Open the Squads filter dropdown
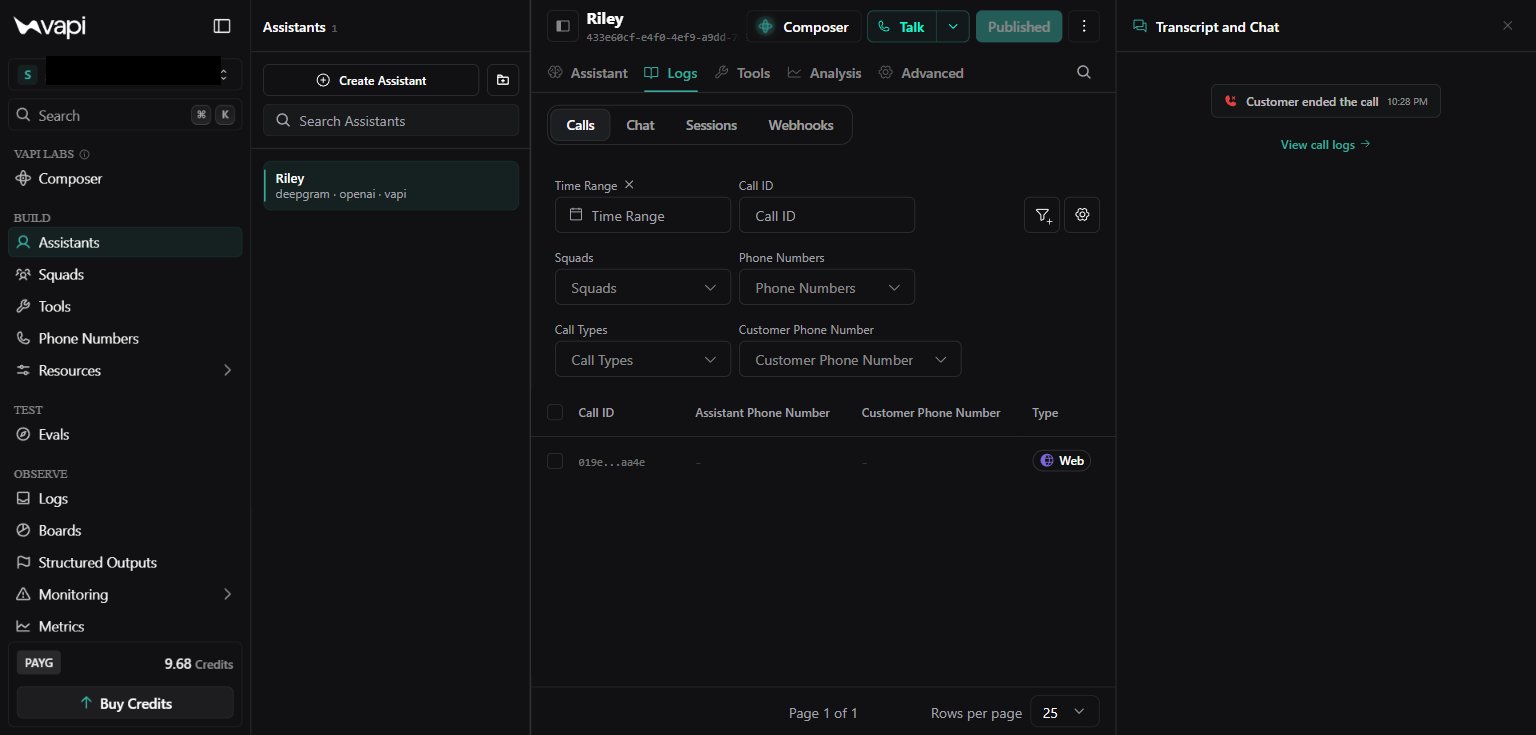This screenshot has height=735, width=1536. coord(643,287)
